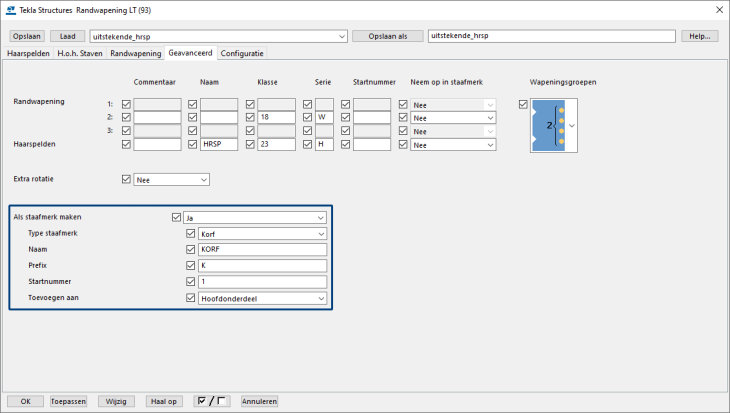Viewport: 730px width, 413px height.
Task: Toggle the checkbox next to Prefix field
Action: [191, 266]
